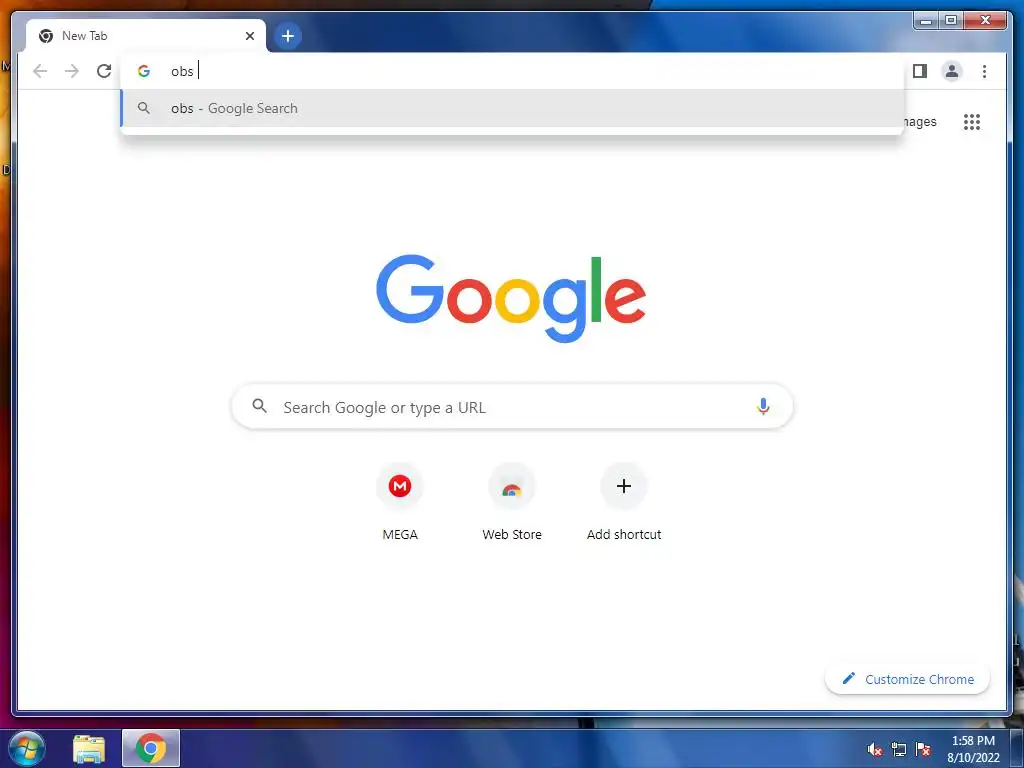The width and height of the screenshot is (1024, 768).
Task: Click the address bar containing obs
Action: [513, 71]
